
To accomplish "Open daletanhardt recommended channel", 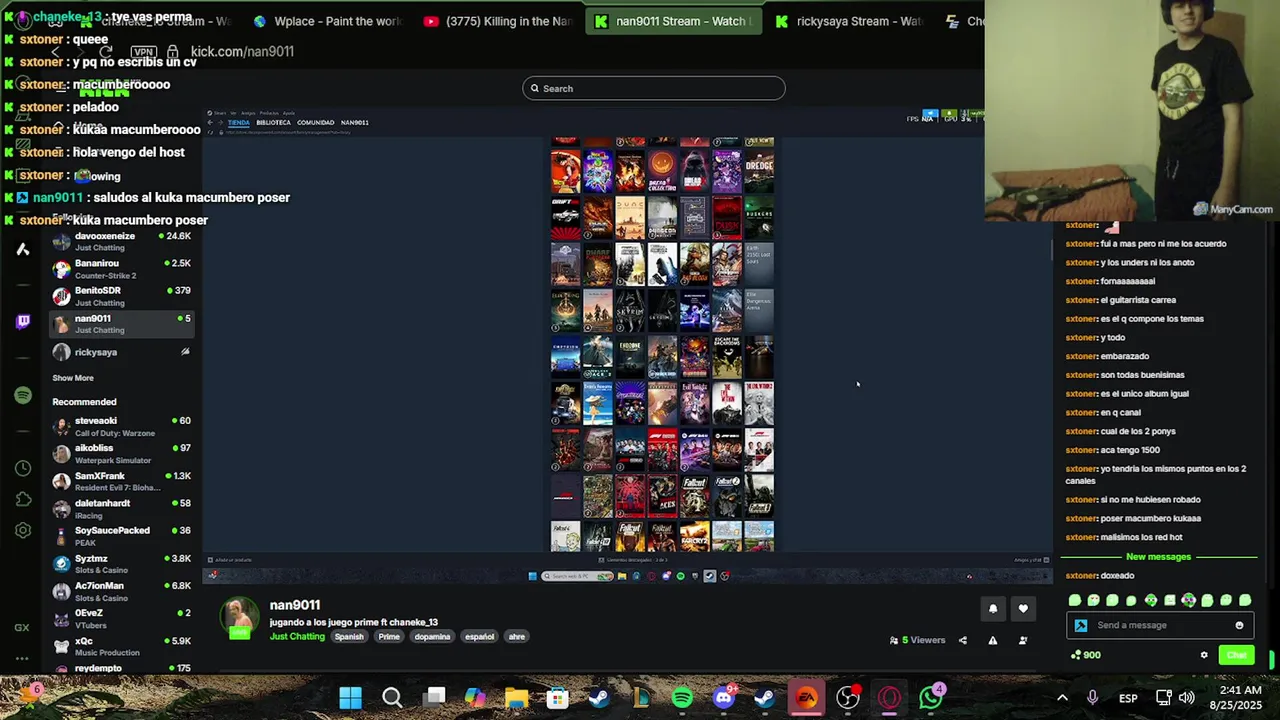I will point(120,509).
